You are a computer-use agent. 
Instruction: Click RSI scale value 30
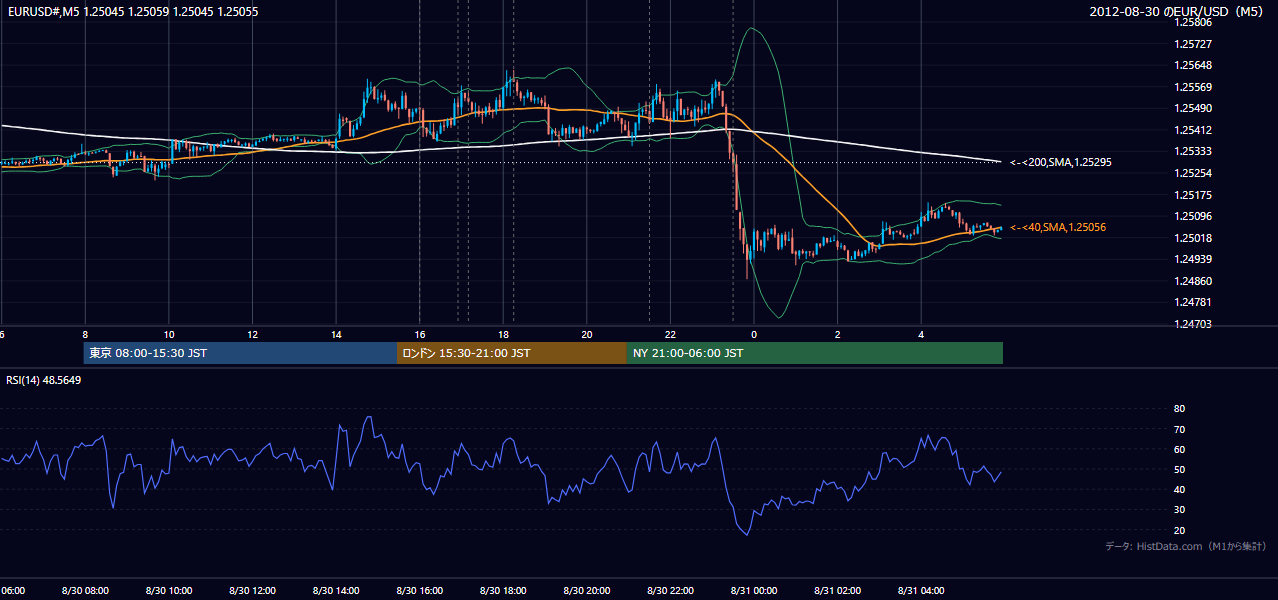click(1179, 510)
